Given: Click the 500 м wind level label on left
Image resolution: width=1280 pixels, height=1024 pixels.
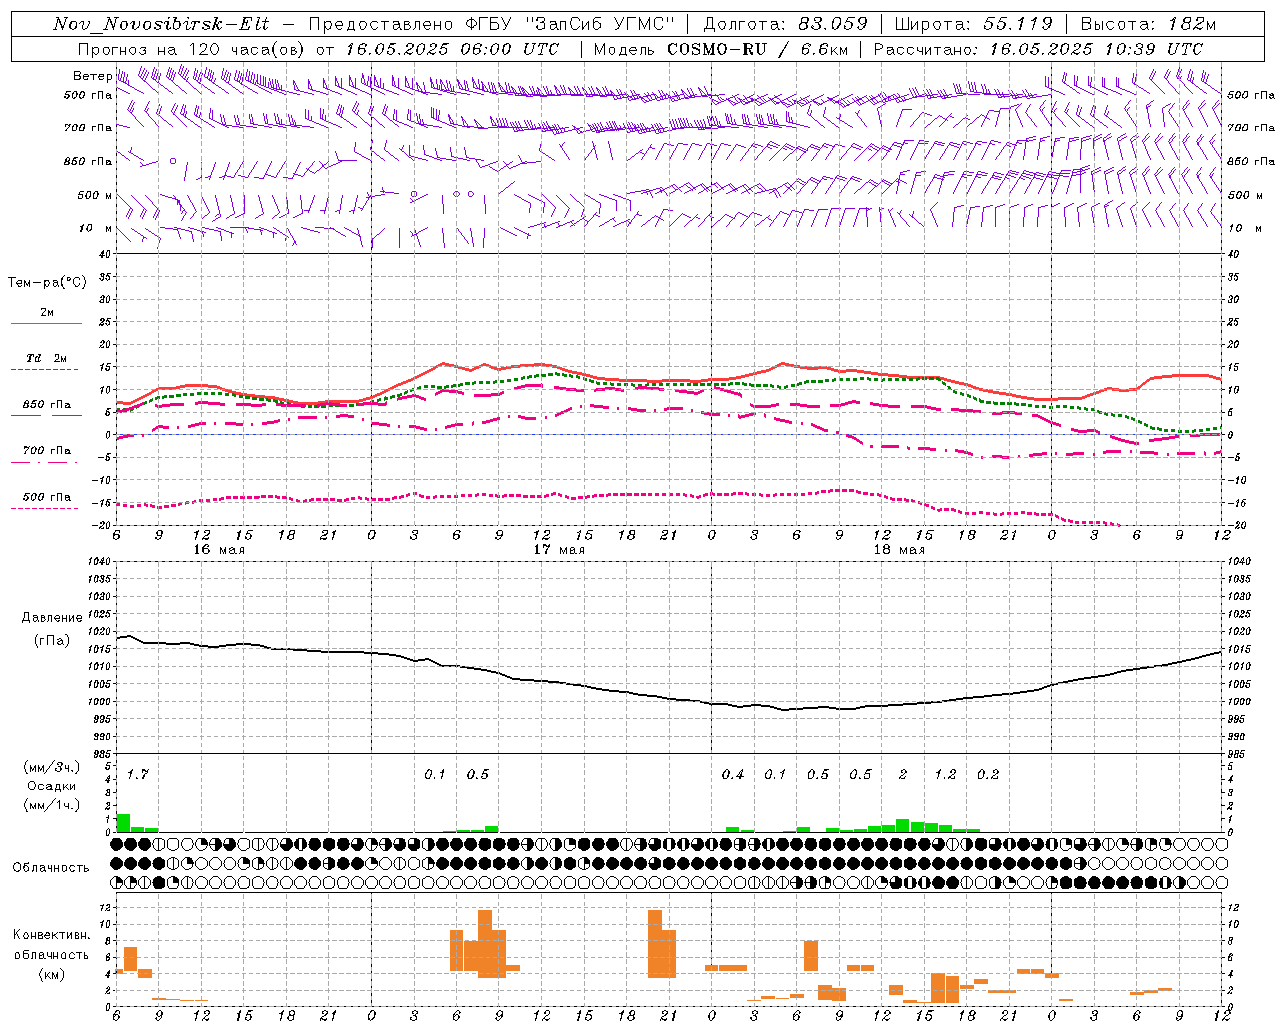Looking at the screenshot, I should [x=95, y=195].
